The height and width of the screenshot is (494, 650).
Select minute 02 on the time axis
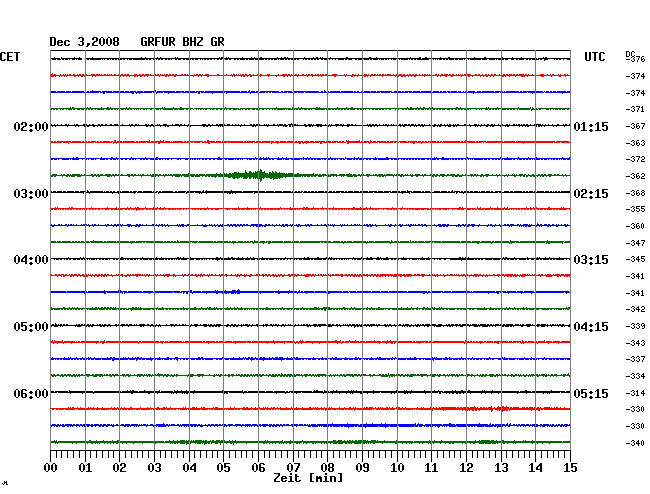119,468
